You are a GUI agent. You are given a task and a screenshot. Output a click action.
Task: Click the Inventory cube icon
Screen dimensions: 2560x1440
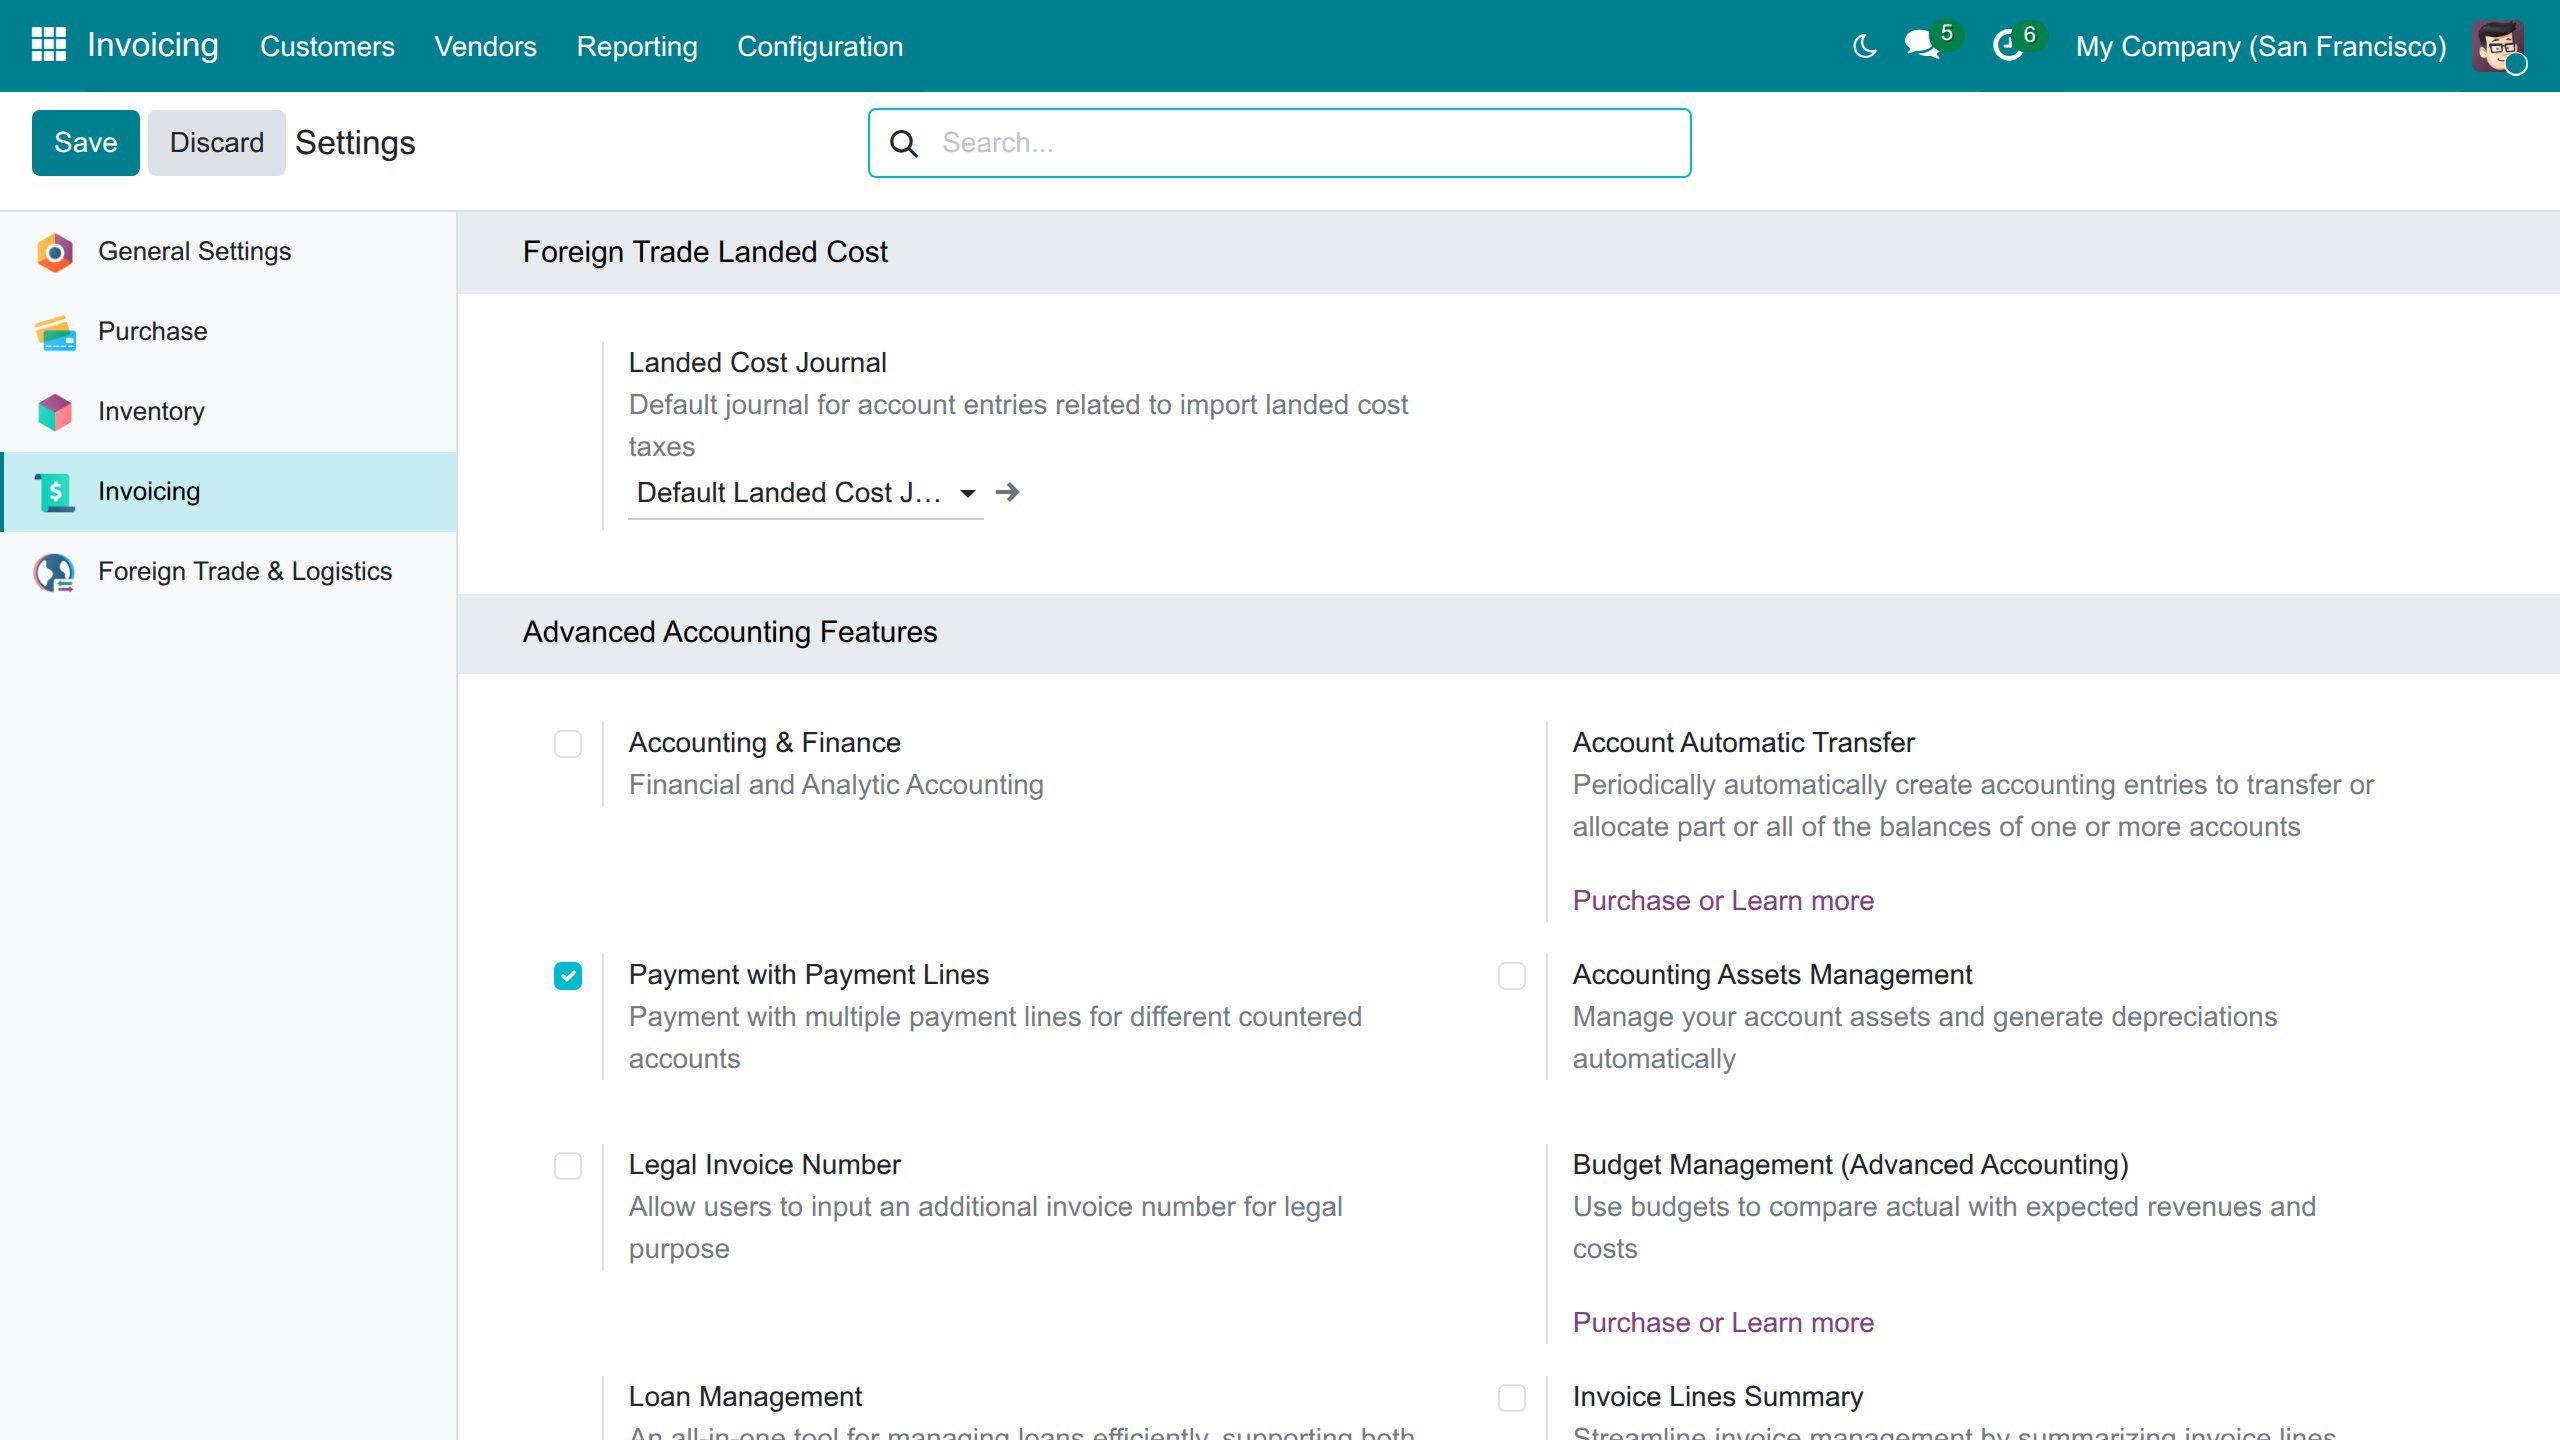(55, 412)
